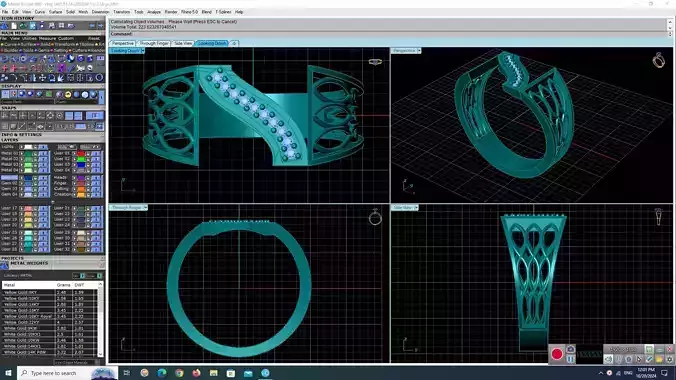Screen dimensions: 676x380
Task: Expand the Looking Down viewport title dropdown
Action: point(143,50)
